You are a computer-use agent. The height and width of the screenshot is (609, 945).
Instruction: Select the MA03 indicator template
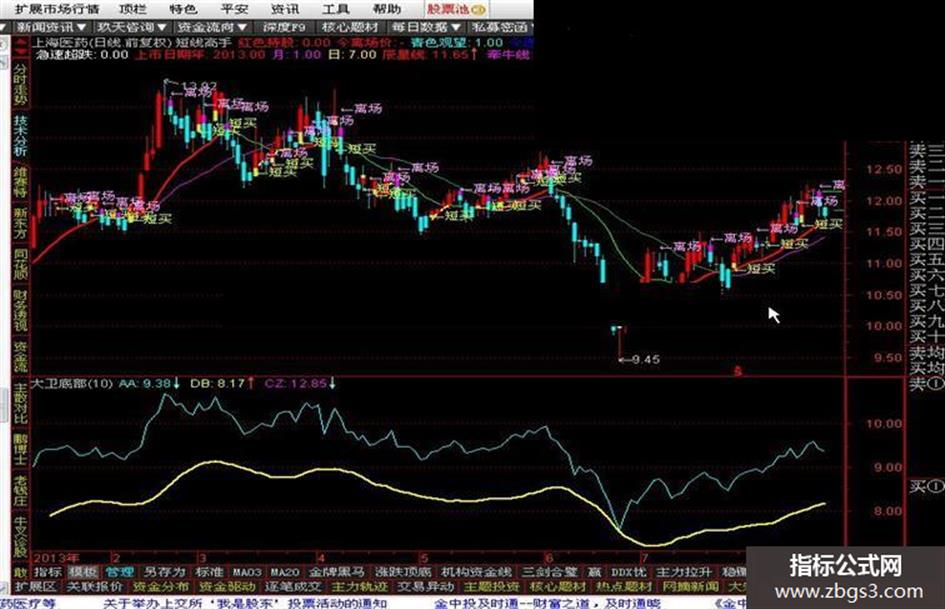[x=247, y=572]
